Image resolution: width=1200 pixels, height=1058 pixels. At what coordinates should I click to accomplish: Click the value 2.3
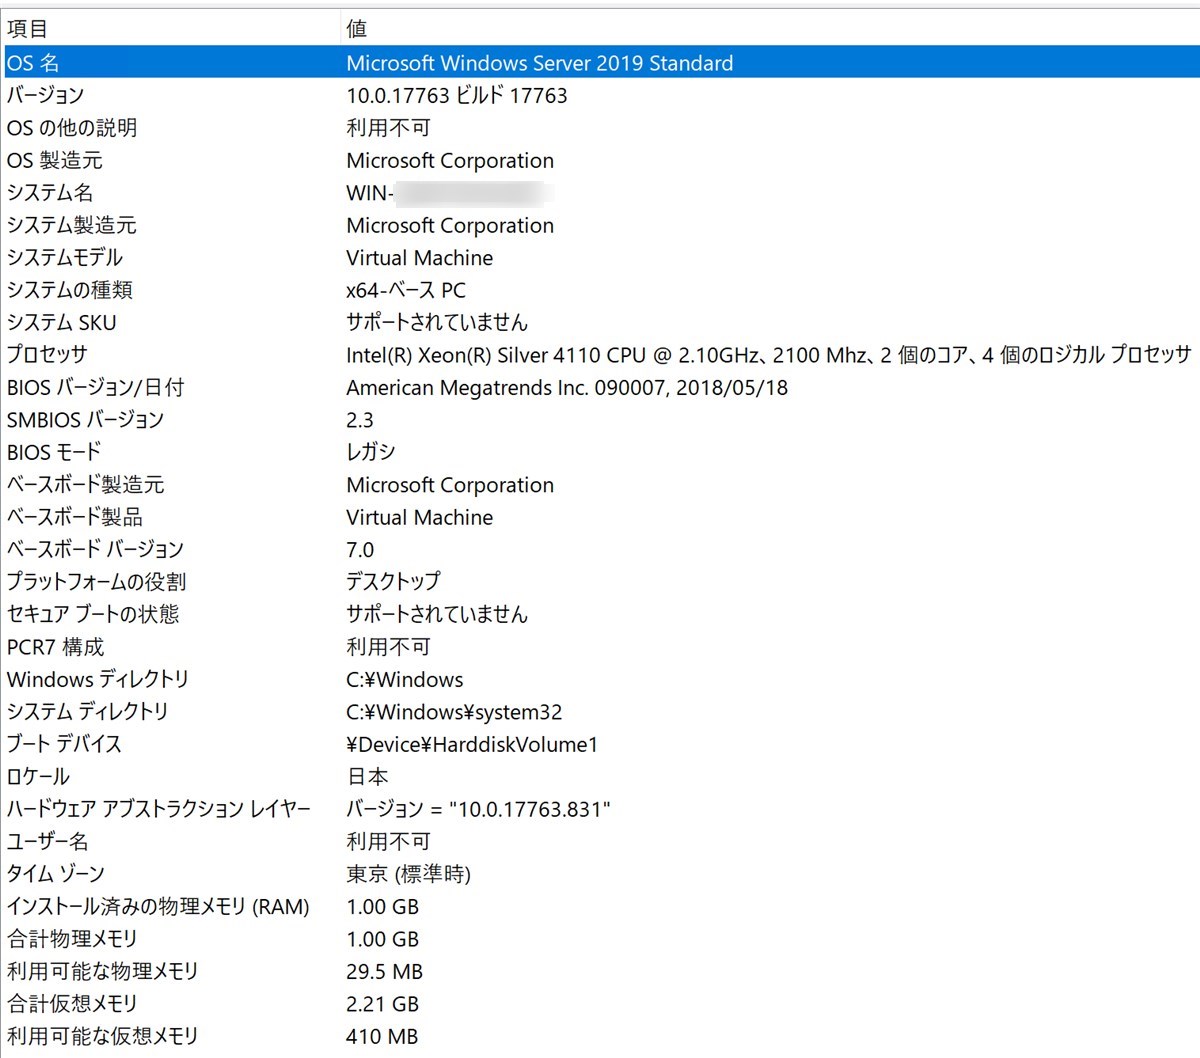360,420
